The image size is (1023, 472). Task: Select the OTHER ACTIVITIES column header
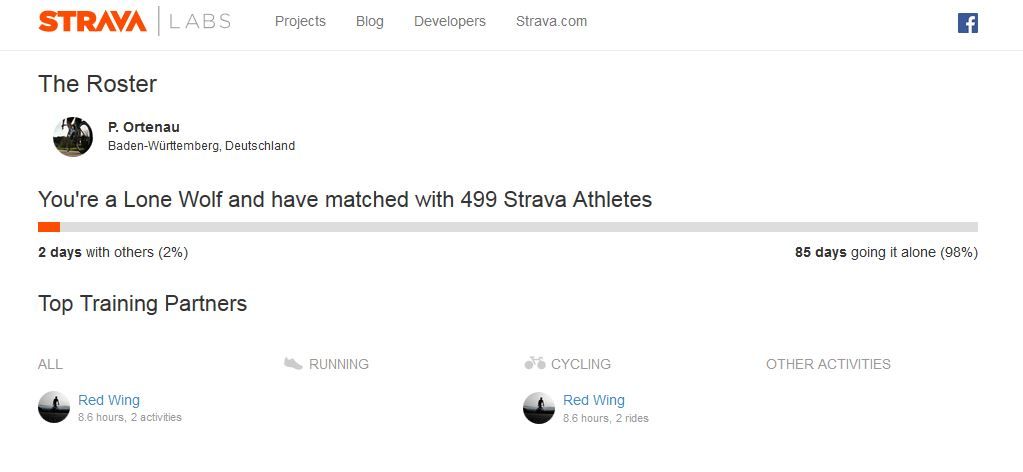click(x=828, y=364)
